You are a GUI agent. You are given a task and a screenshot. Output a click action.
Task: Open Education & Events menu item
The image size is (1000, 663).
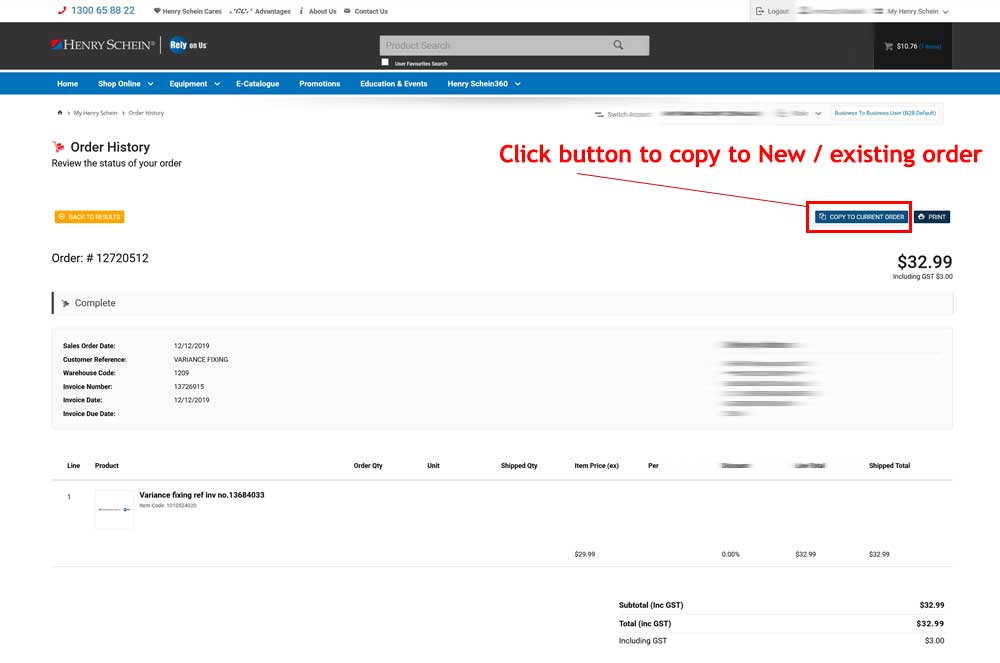[393, 84]
